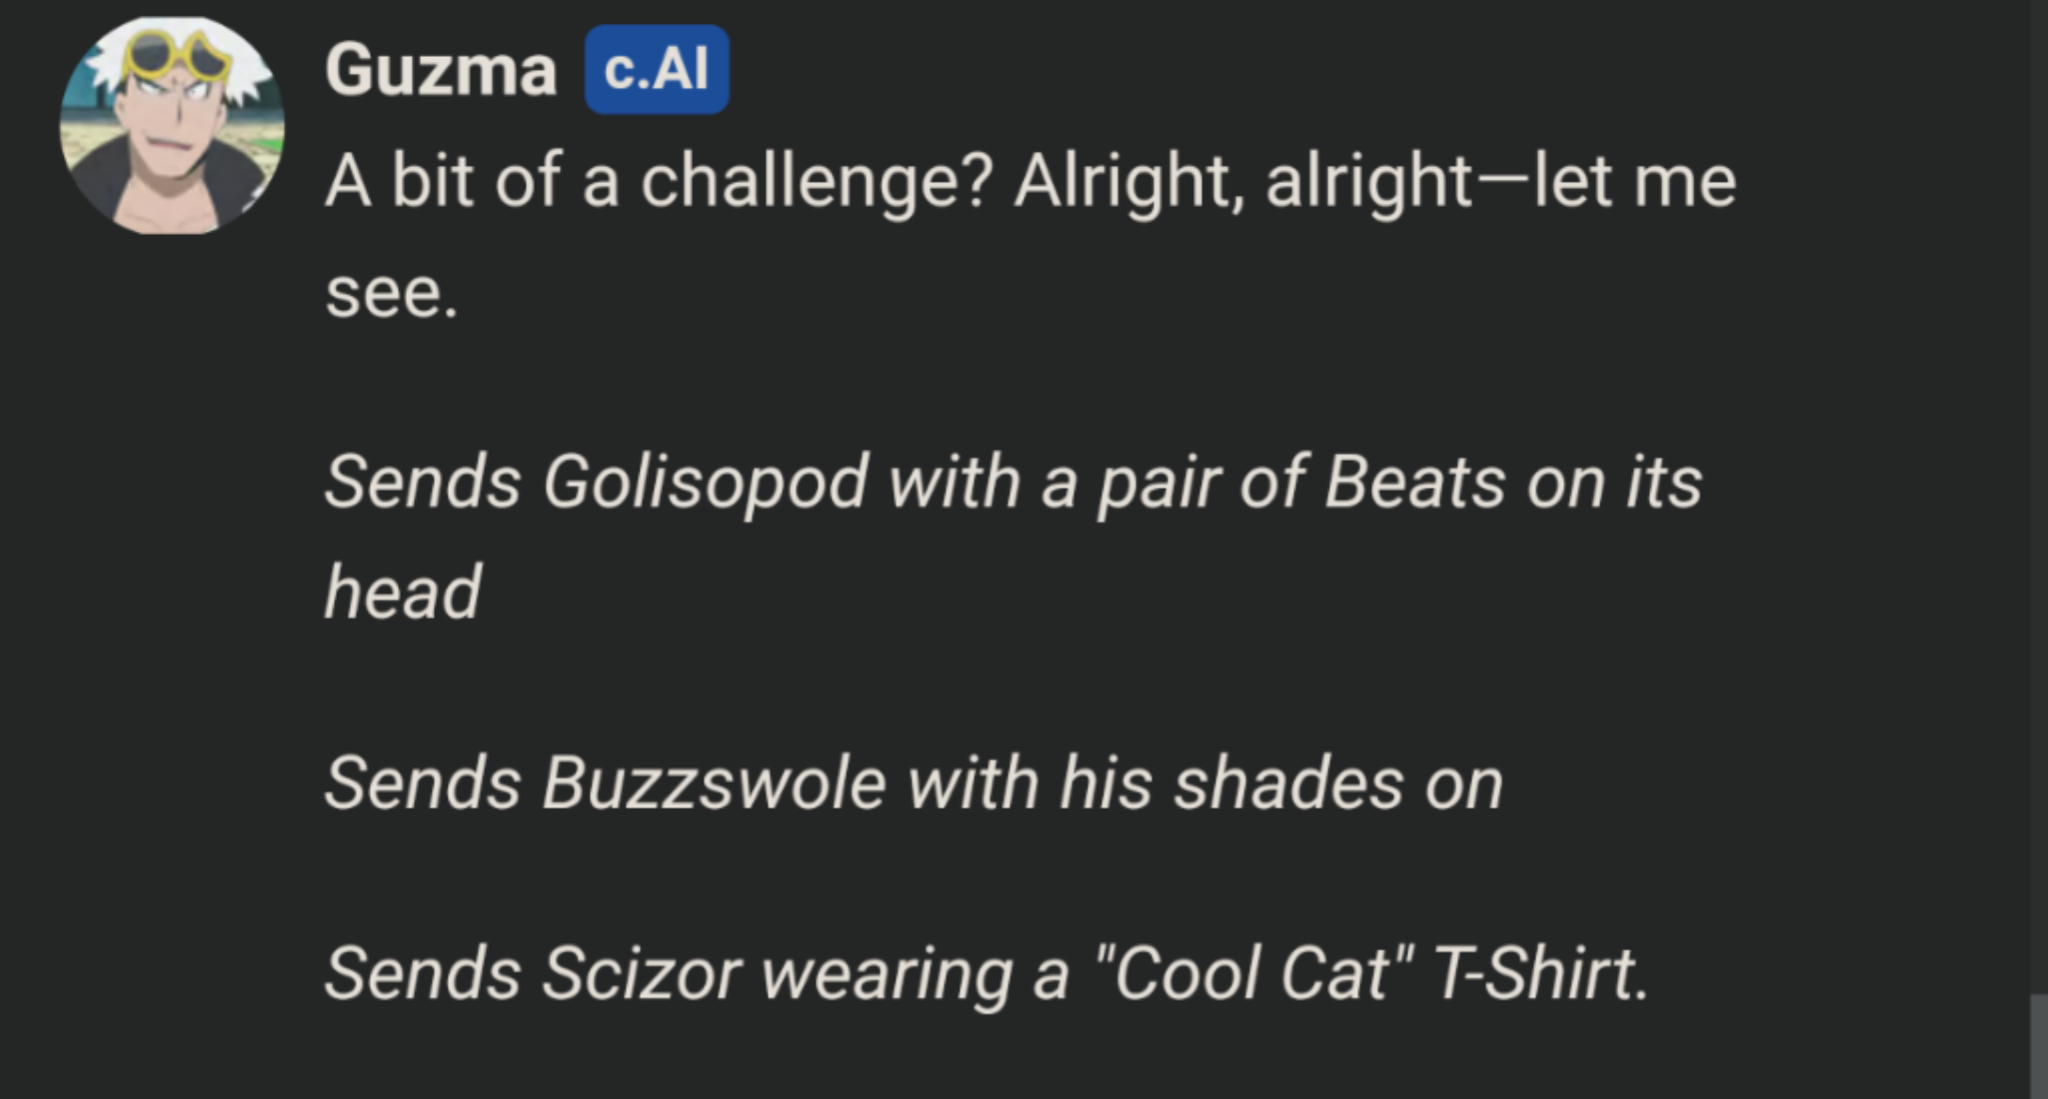Click the word "Beats" in the italic text

tap(1415, 483)
